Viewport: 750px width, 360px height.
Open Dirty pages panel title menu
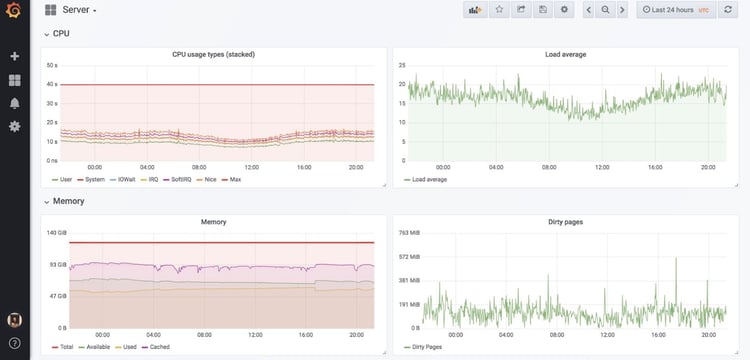point(565,222)
